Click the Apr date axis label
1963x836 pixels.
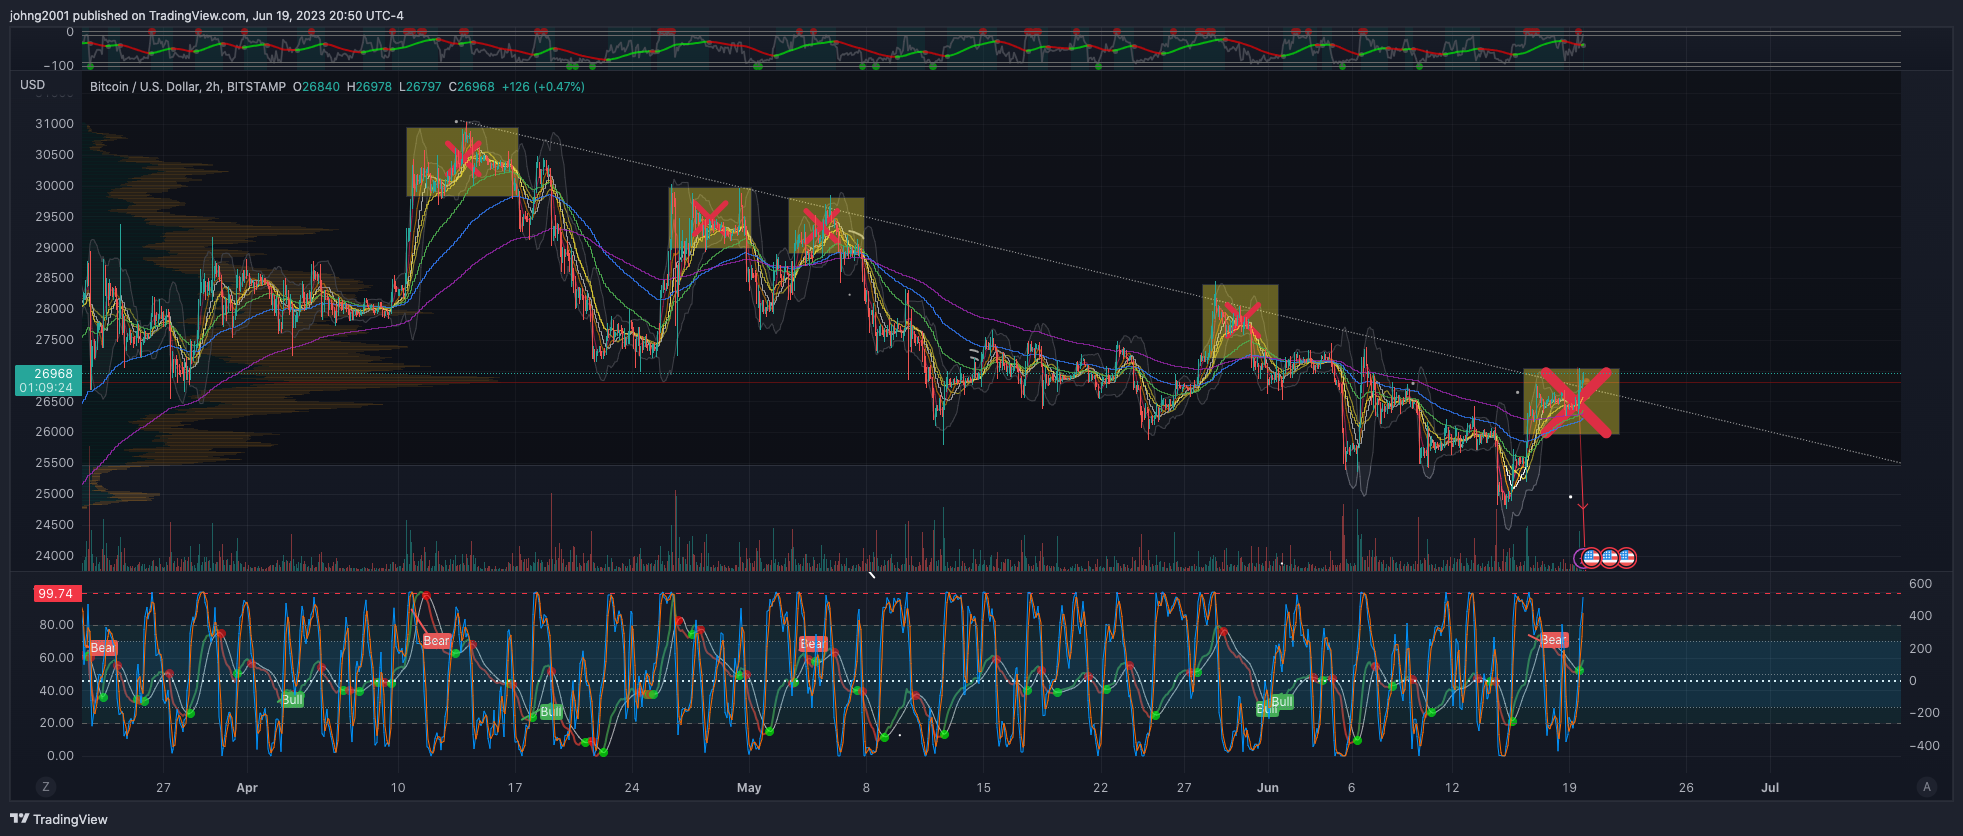(x=247, y=788)
